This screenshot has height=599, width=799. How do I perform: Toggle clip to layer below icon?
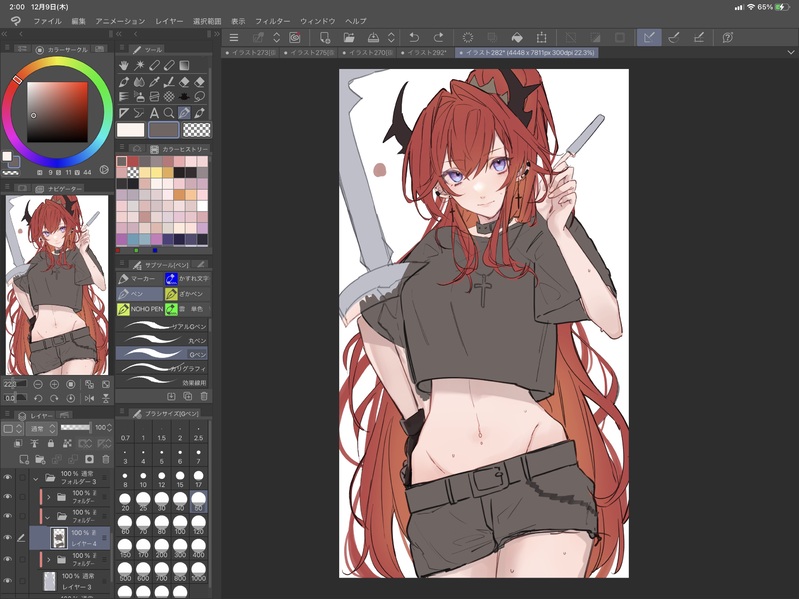[18, 444]
